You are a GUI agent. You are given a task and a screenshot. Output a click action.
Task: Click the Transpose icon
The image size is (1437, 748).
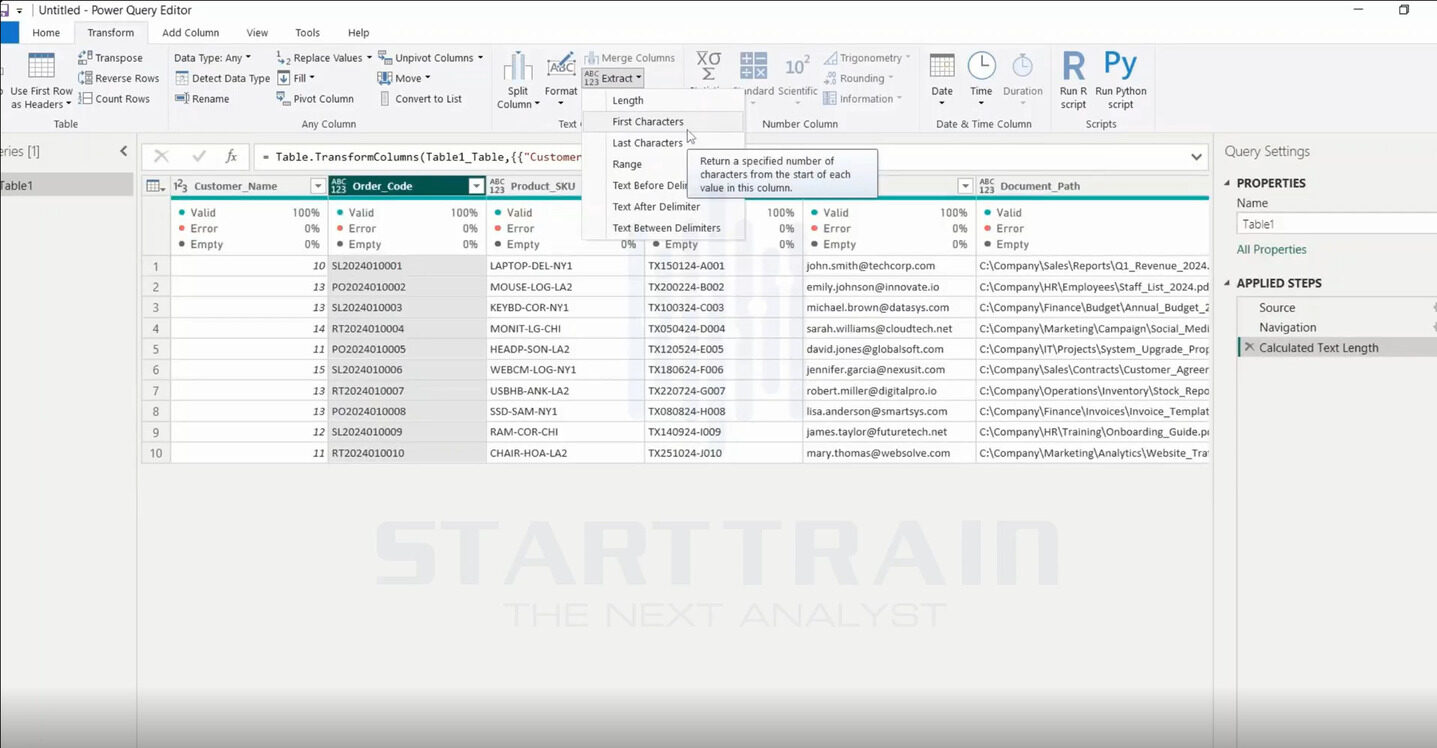pos(85,58)
